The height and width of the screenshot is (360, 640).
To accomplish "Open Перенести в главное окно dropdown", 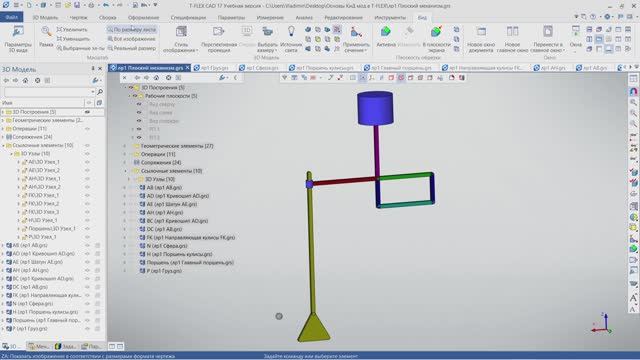I will click(548, 39).
